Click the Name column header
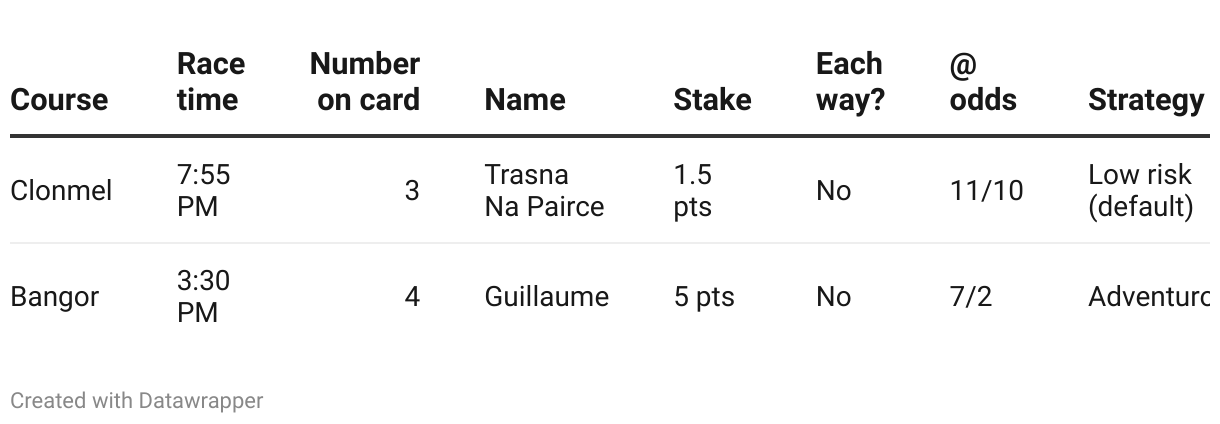The height and width of the screenshot is (424, 1220). tap(525, 100)
